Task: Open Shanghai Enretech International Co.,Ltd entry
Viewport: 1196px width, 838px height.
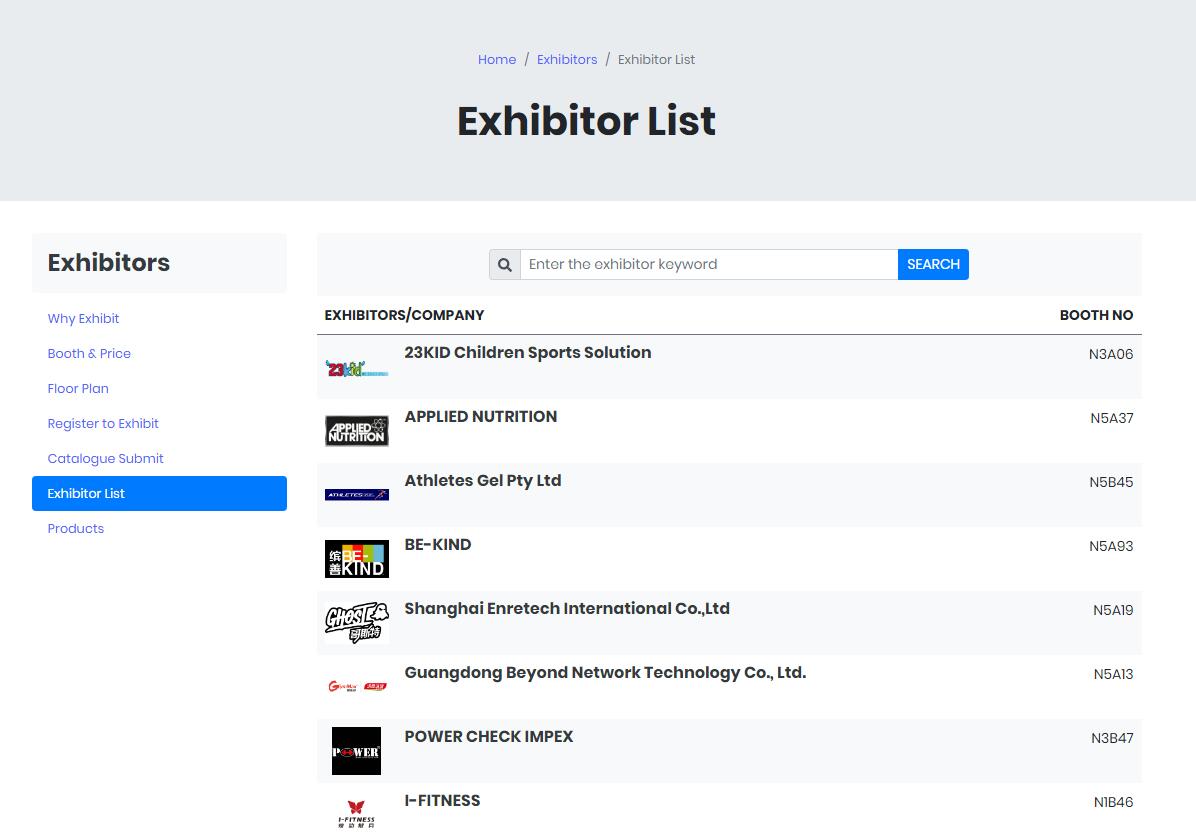Action: pyautogui.click(x=567, y=608)
